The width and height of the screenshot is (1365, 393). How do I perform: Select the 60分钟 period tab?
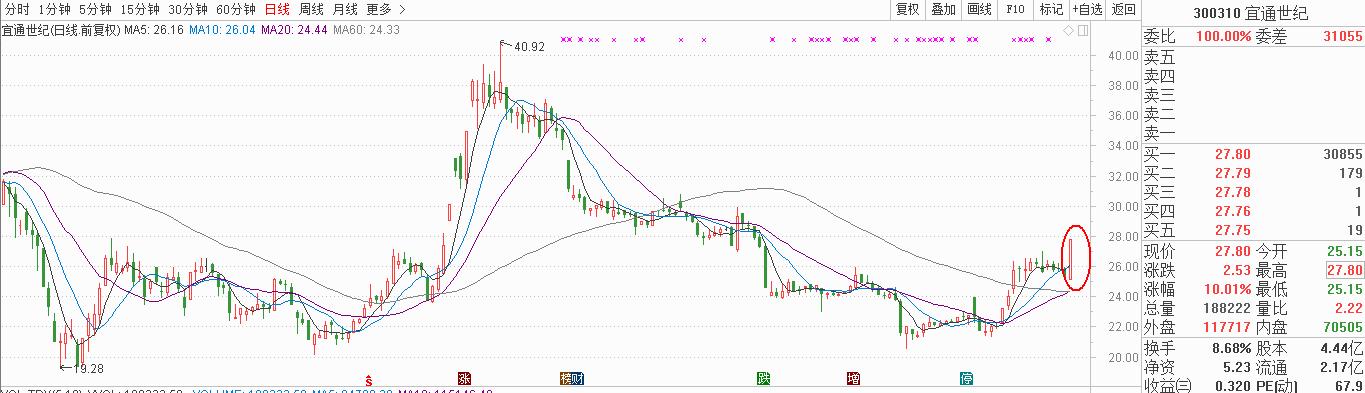click(236, 9)
